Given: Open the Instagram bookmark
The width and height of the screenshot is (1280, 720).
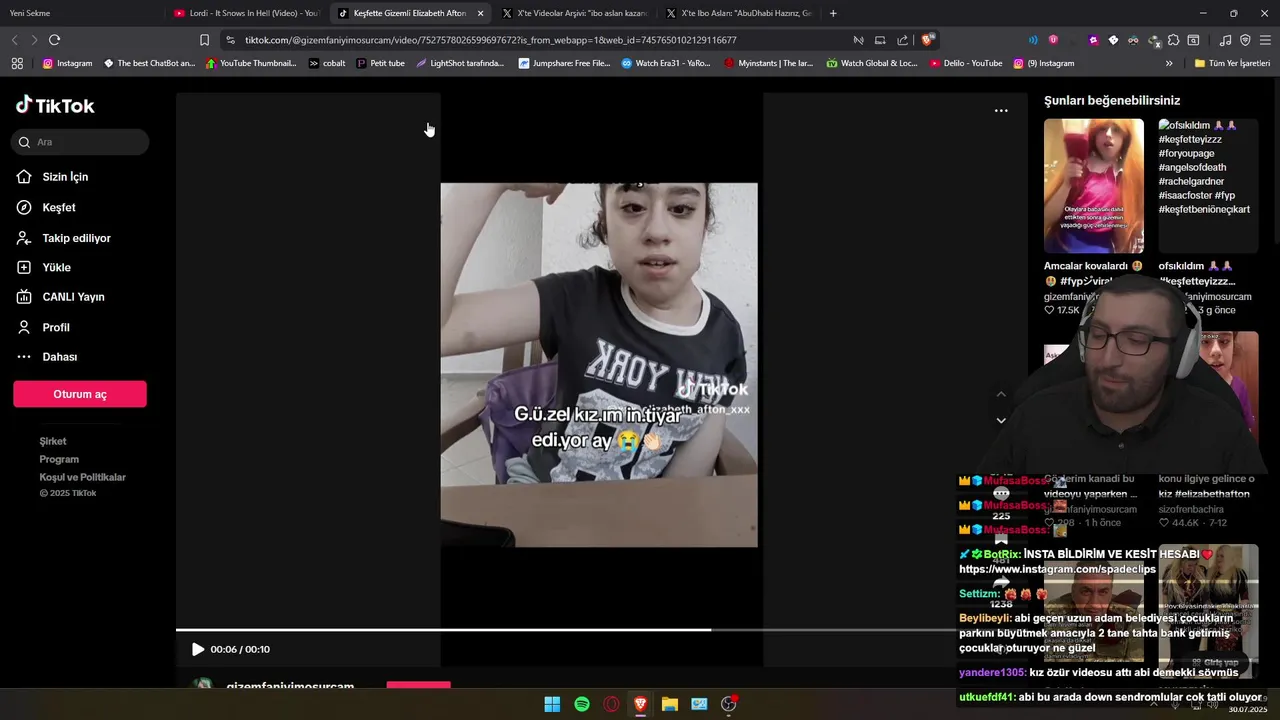Looking at the screenshot, I should point(67,63).
